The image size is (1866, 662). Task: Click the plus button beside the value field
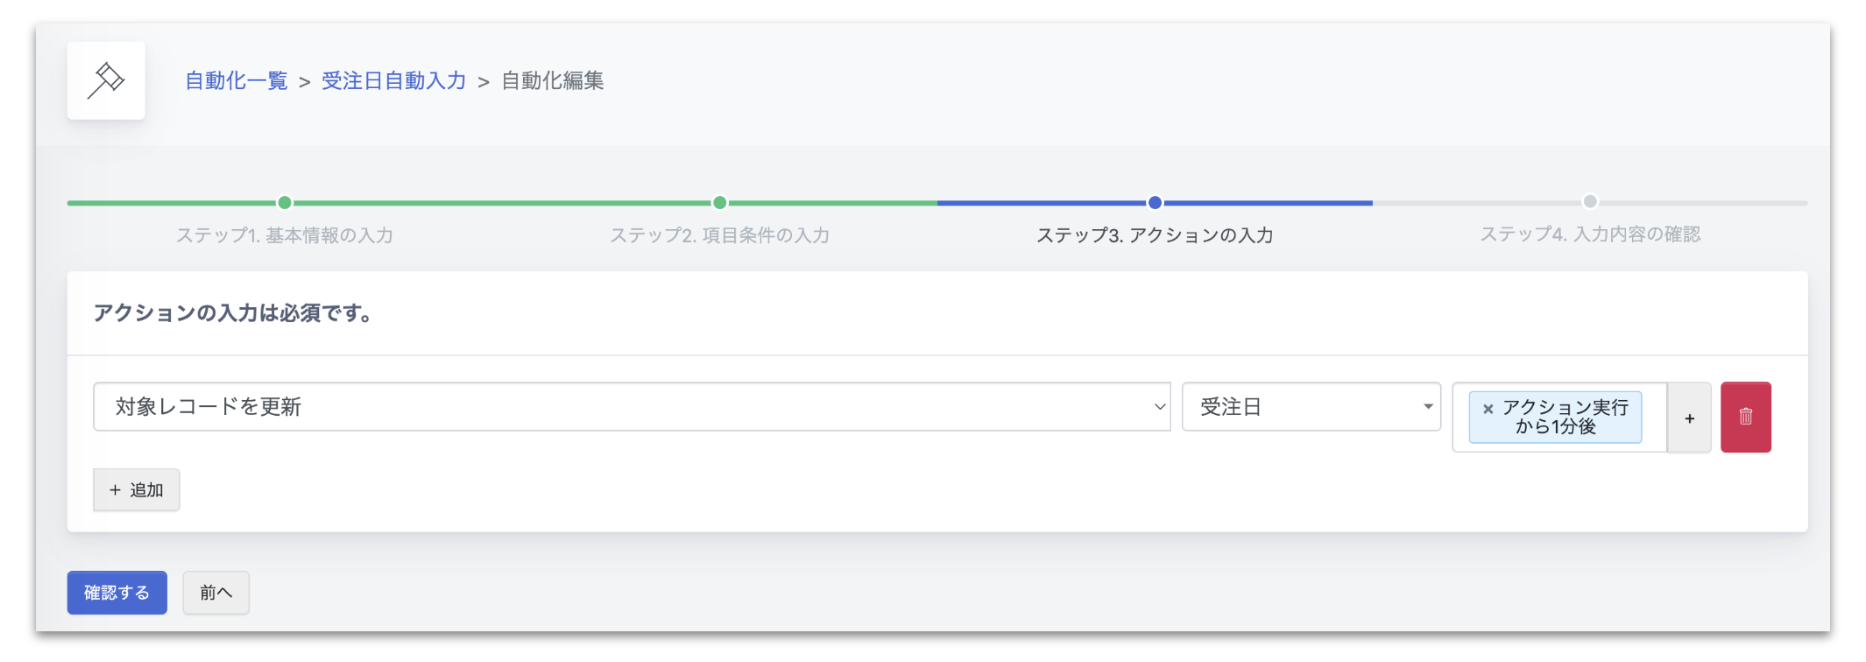(x=1689, y=418)
